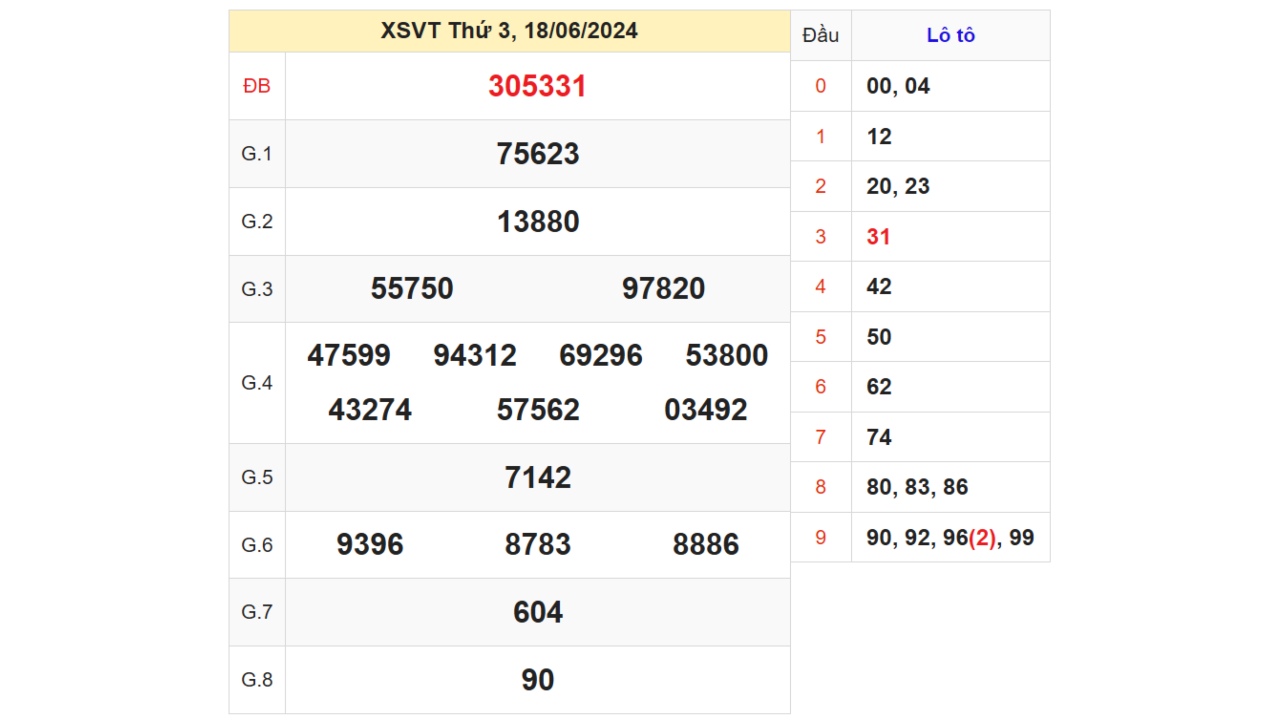1280x720 pixels.
Task: Select the G.4 number 47599
Action: (x=349, y=356)
